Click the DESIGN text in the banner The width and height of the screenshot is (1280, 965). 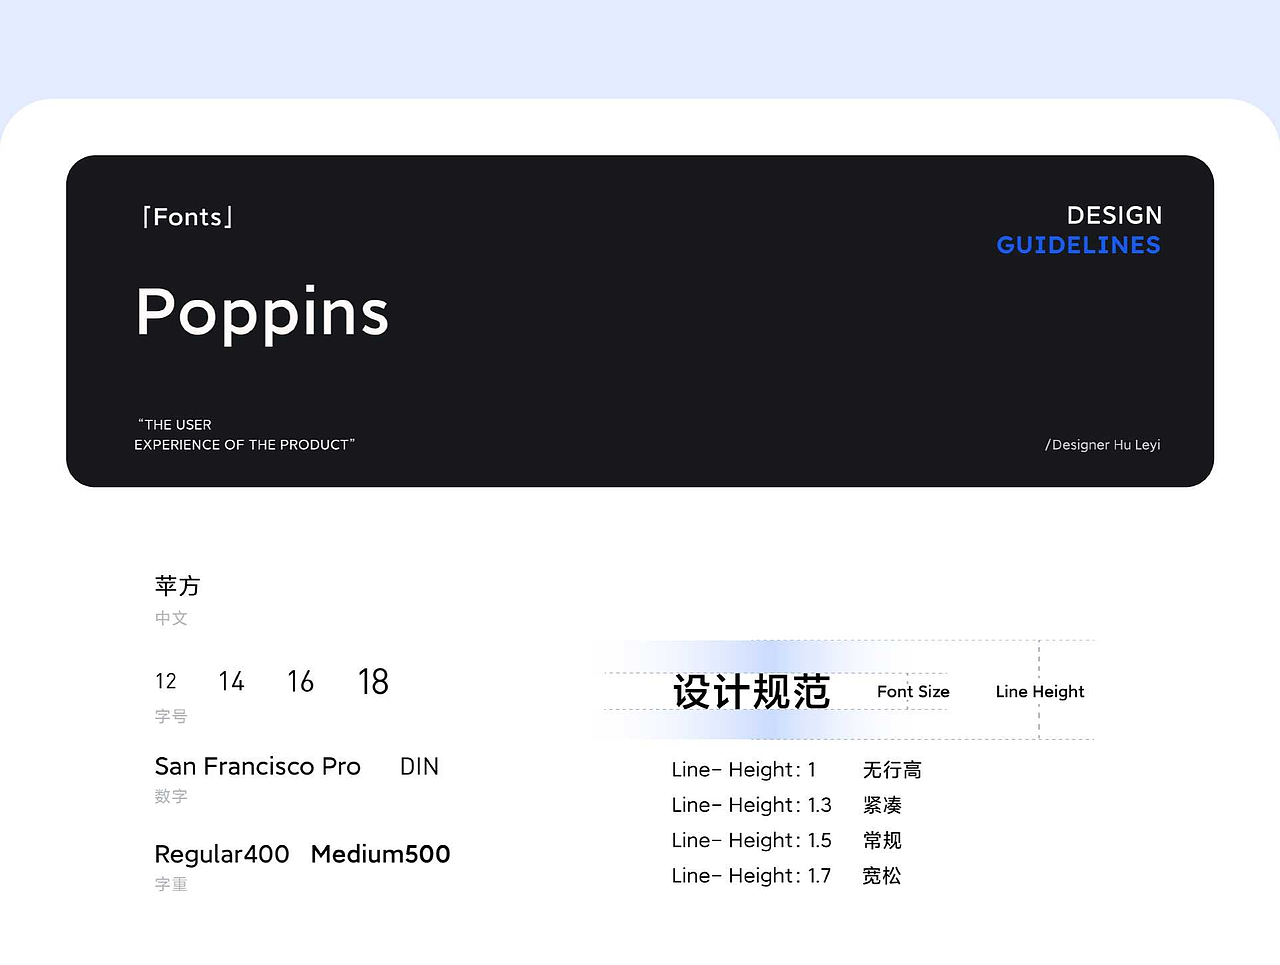(1114, 216)
